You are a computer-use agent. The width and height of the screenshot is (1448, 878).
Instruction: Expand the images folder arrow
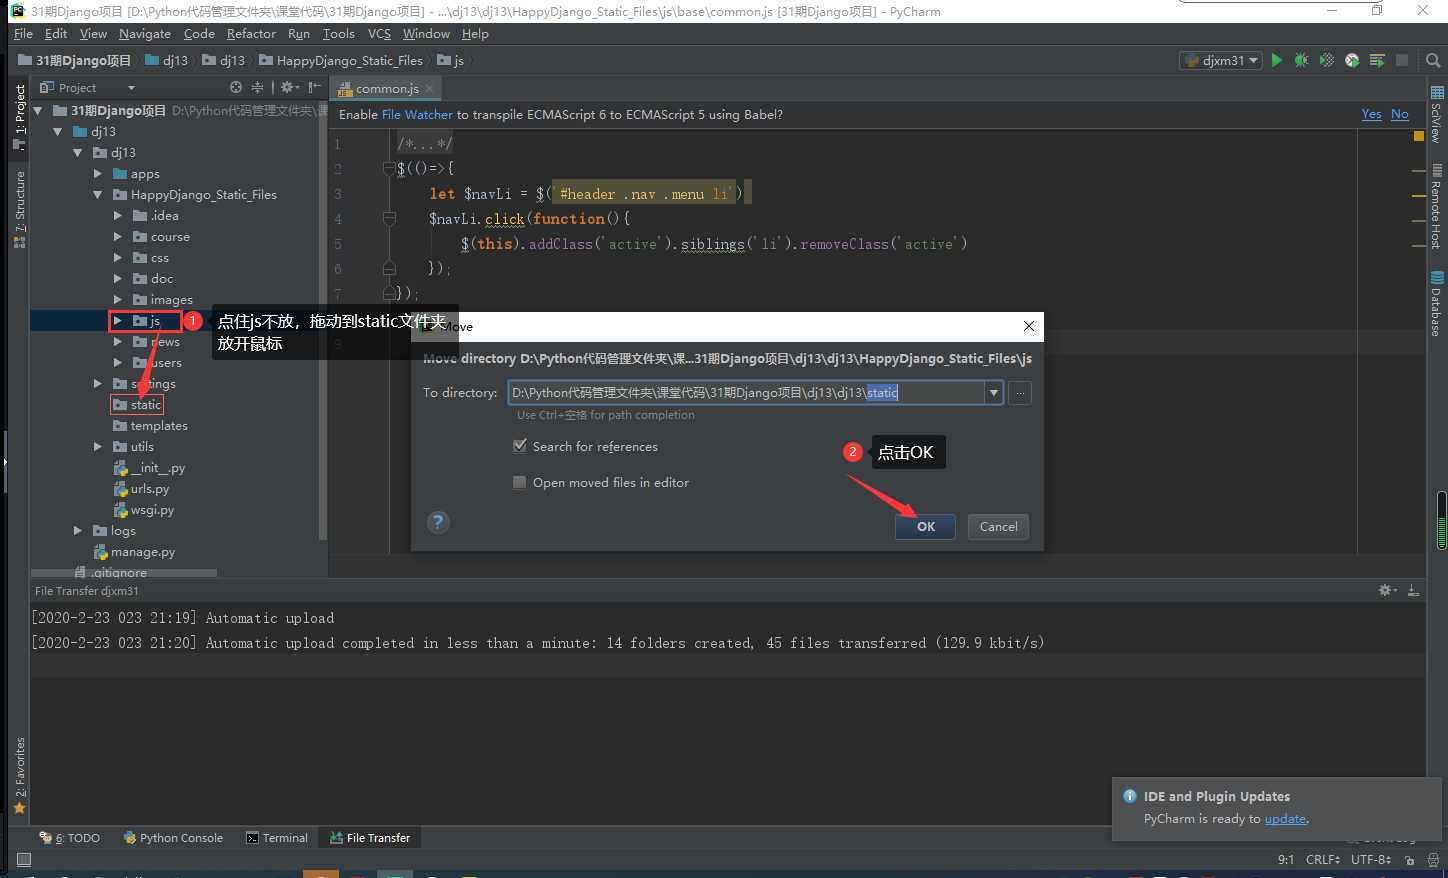(118, 299)
